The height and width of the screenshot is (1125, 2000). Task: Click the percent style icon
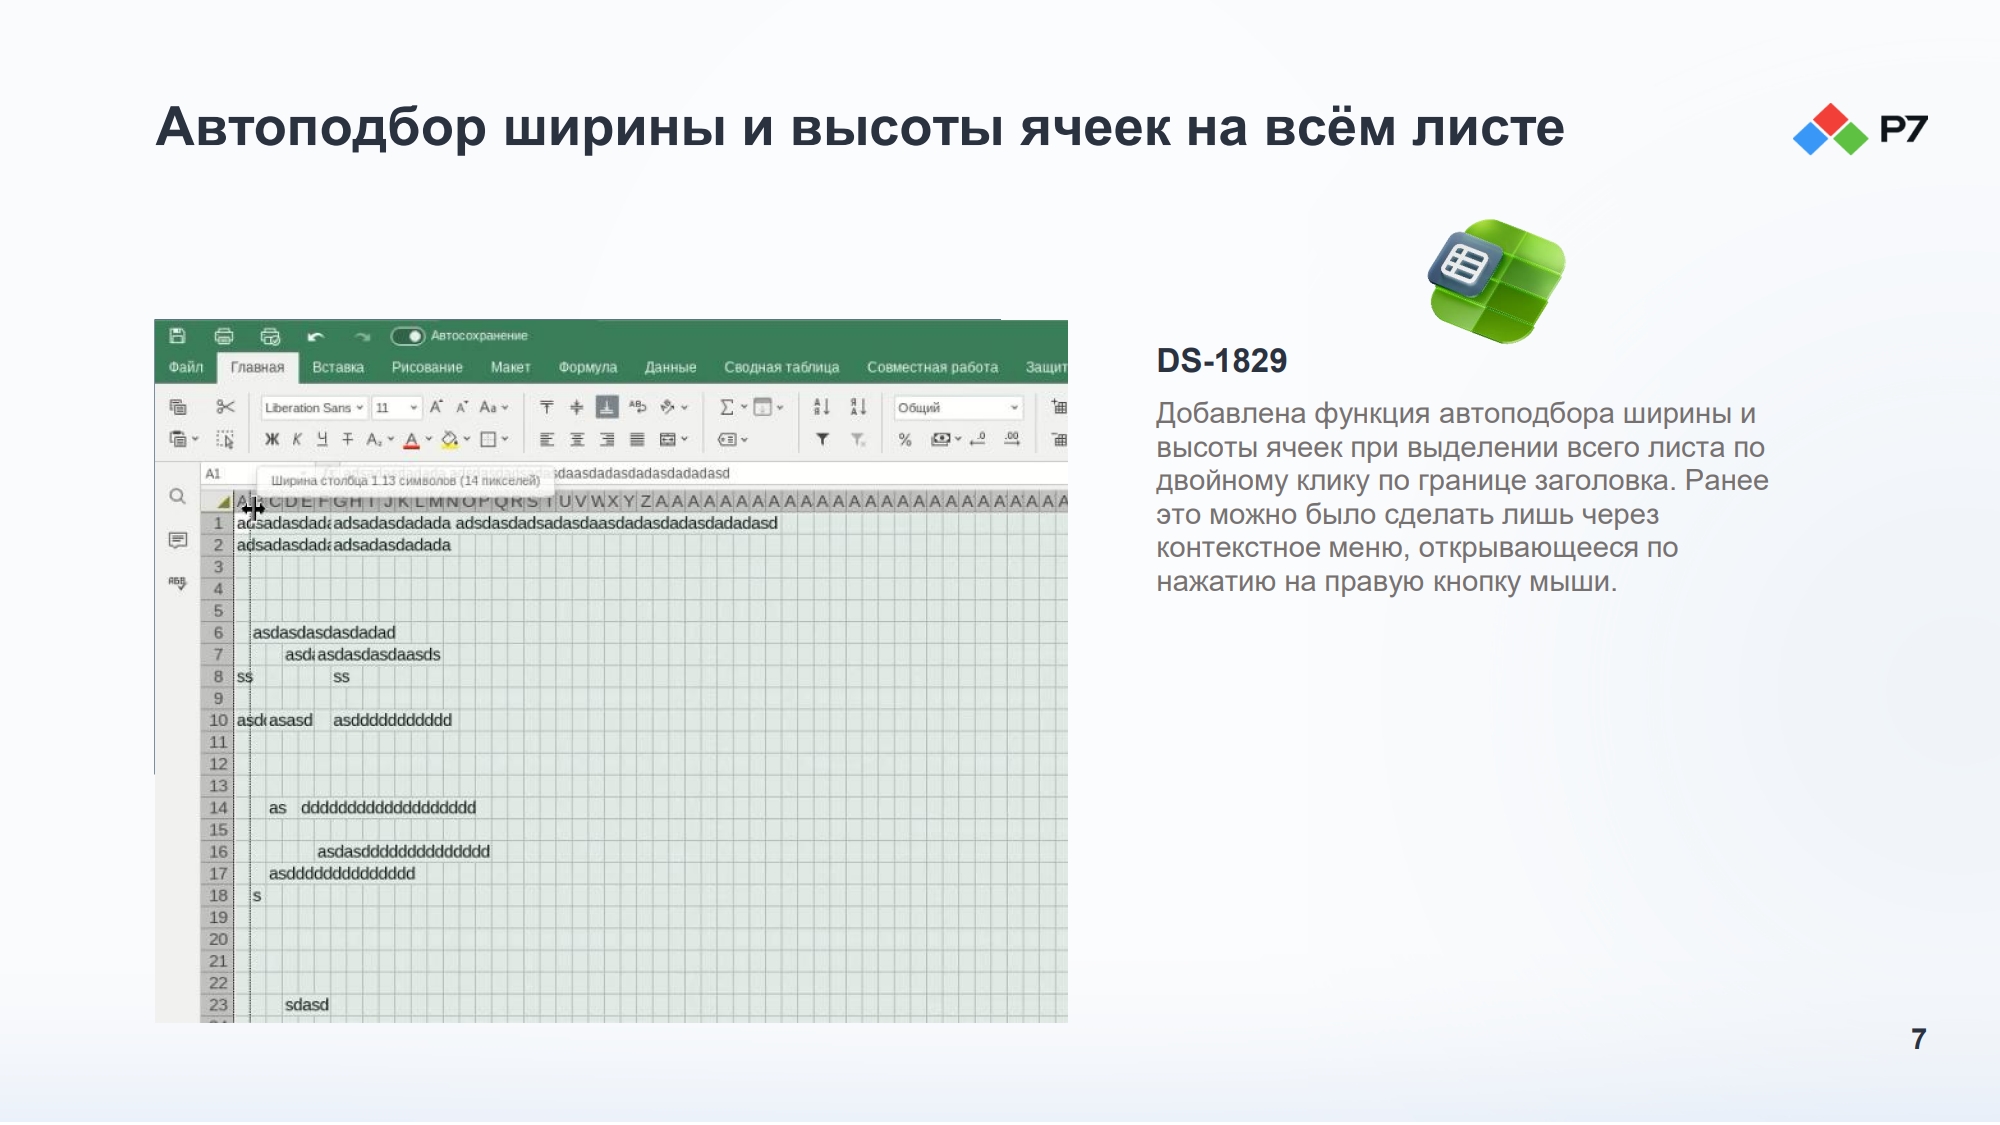pos(905,439)
